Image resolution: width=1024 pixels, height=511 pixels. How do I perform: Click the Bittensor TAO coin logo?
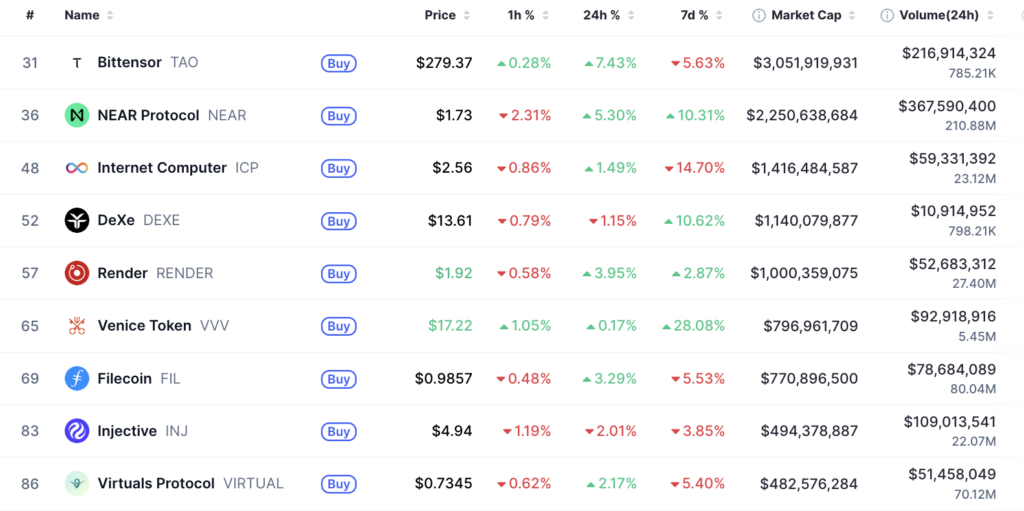pyautogui.click(x=77, y=63)
